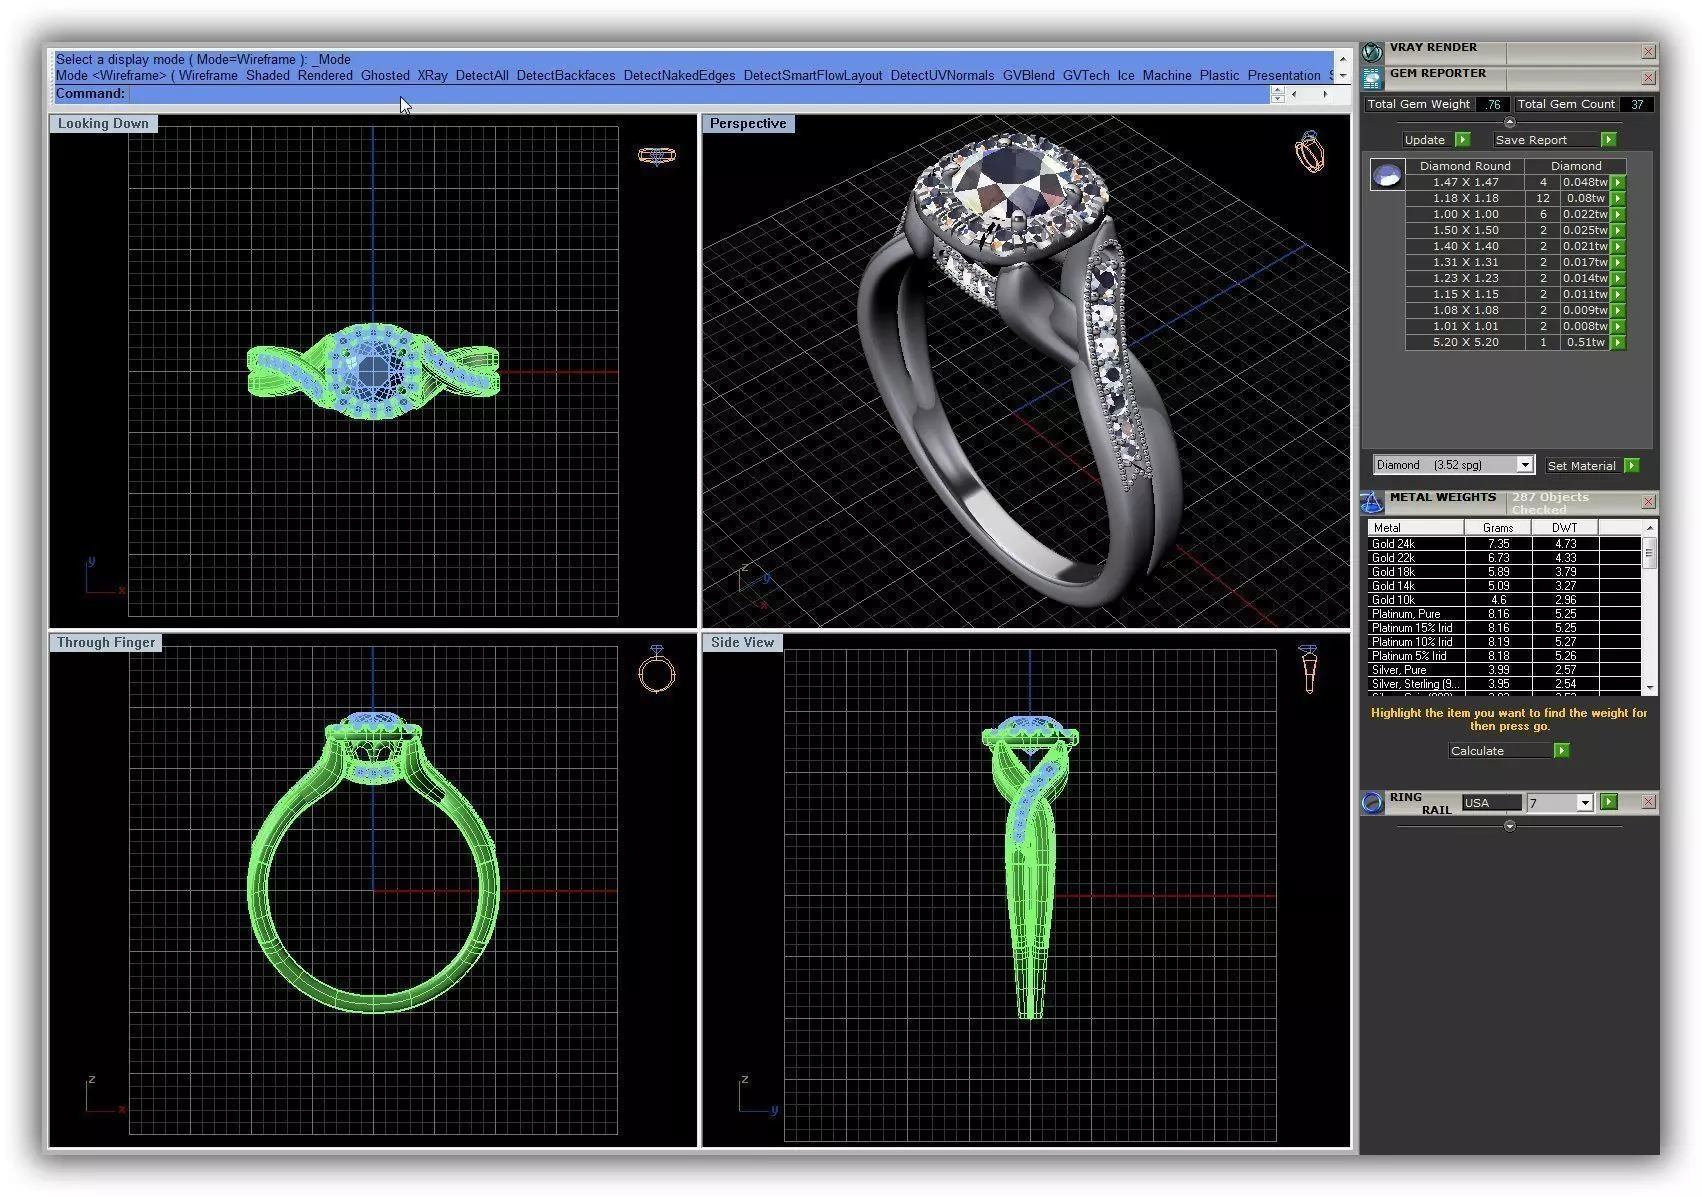Click in the Command input field
This screenshot has width=1702, height=1197.
click(698, 94)
